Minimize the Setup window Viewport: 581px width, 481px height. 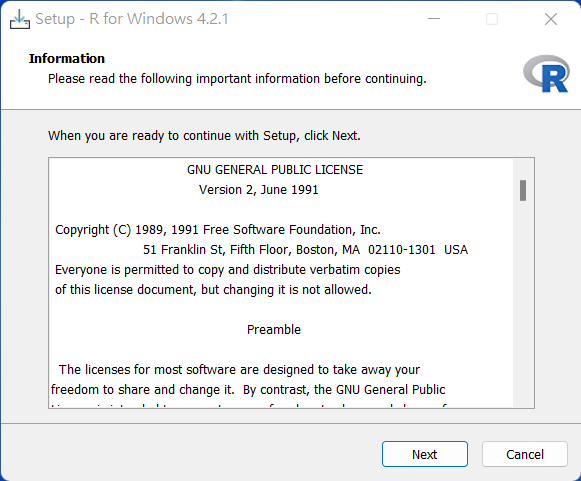[434, 19]
